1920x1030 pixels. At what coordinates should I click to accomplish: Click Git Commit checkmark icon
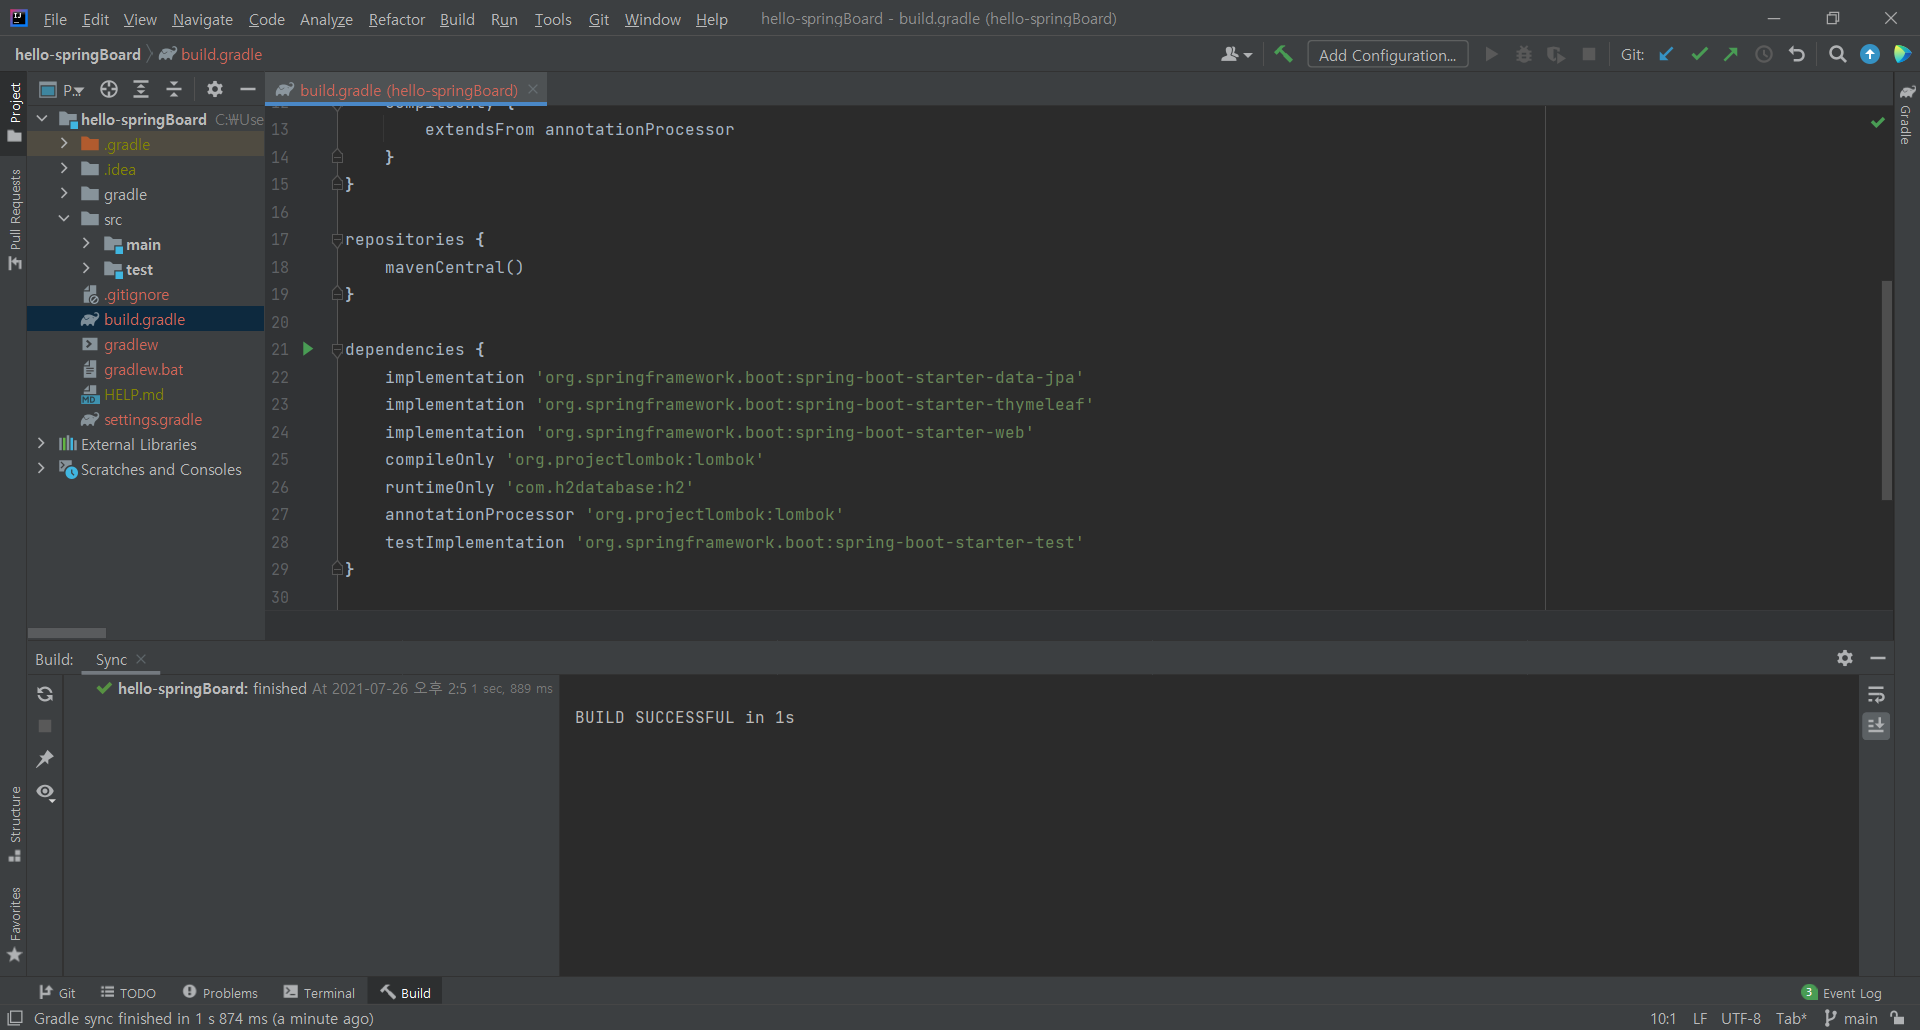[1699, 54]
